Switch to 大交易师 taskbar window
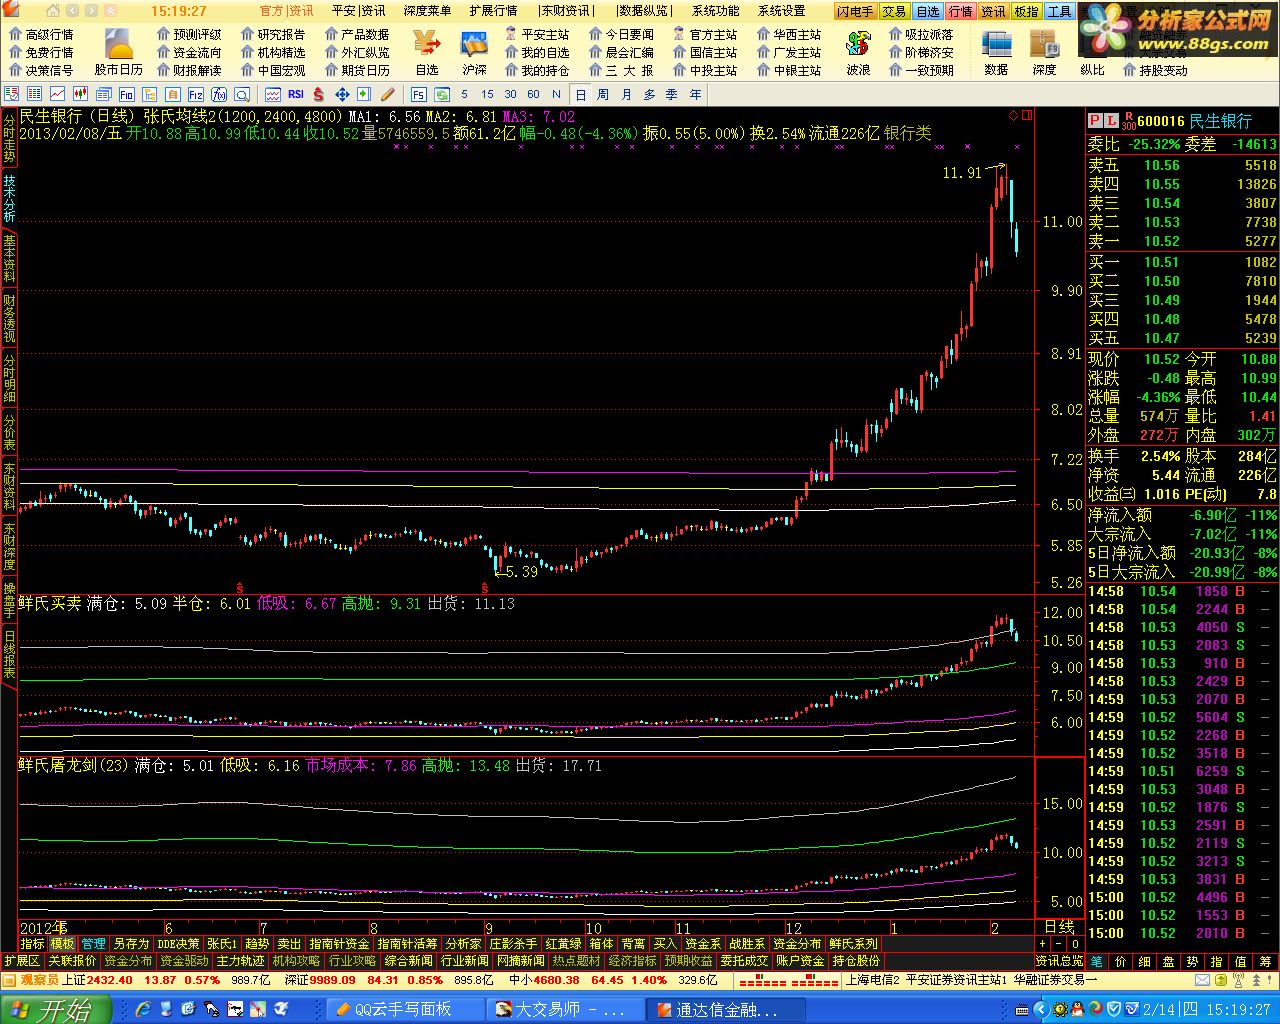The height and width of the screenshot is (1024, 1280). click(565, 1009)
